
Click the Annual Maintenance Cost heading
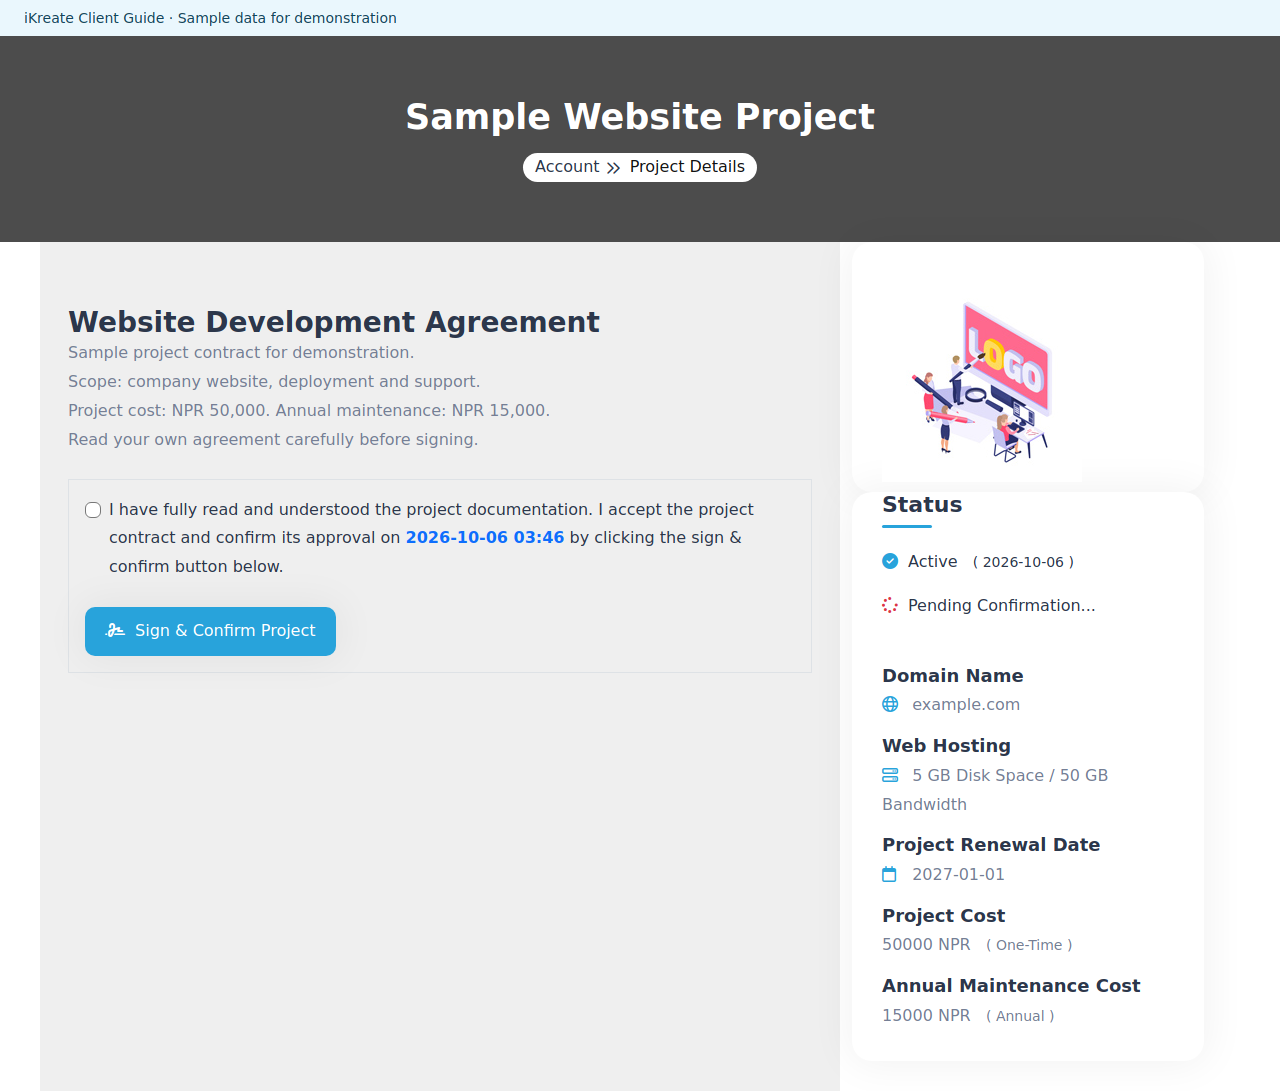[1011, 986]
